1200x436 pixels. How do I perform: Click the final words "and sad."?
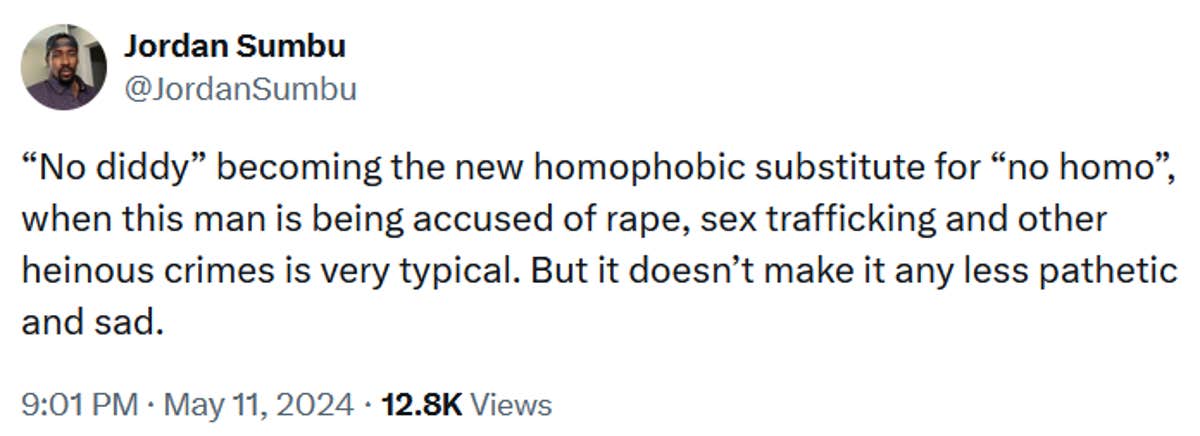tap(91, 324)
